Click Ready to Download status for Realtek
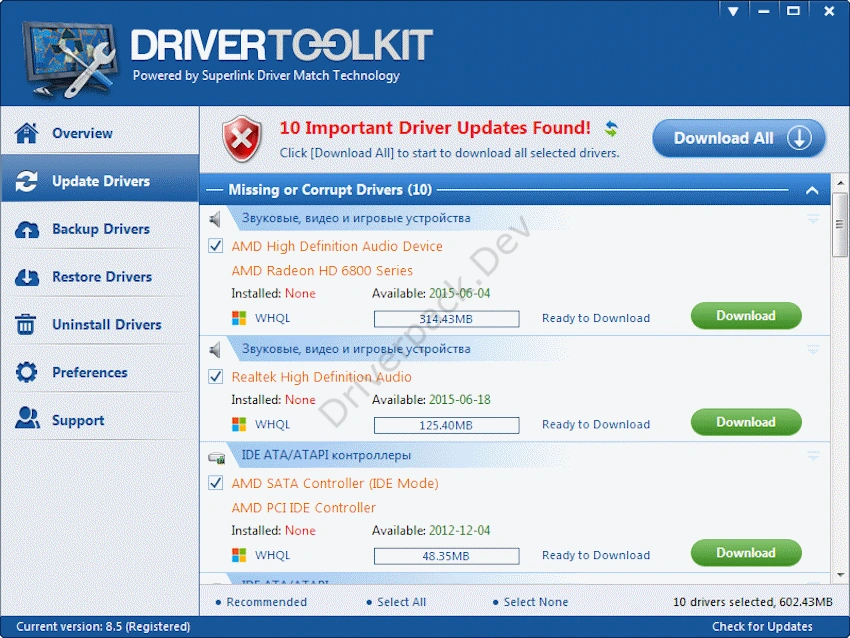The width and height of the screenshot is (850, 638). coord(596,424)
